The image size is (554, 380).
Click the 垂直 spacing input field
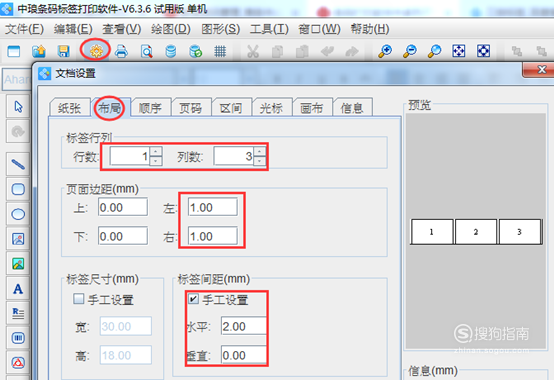244,355
